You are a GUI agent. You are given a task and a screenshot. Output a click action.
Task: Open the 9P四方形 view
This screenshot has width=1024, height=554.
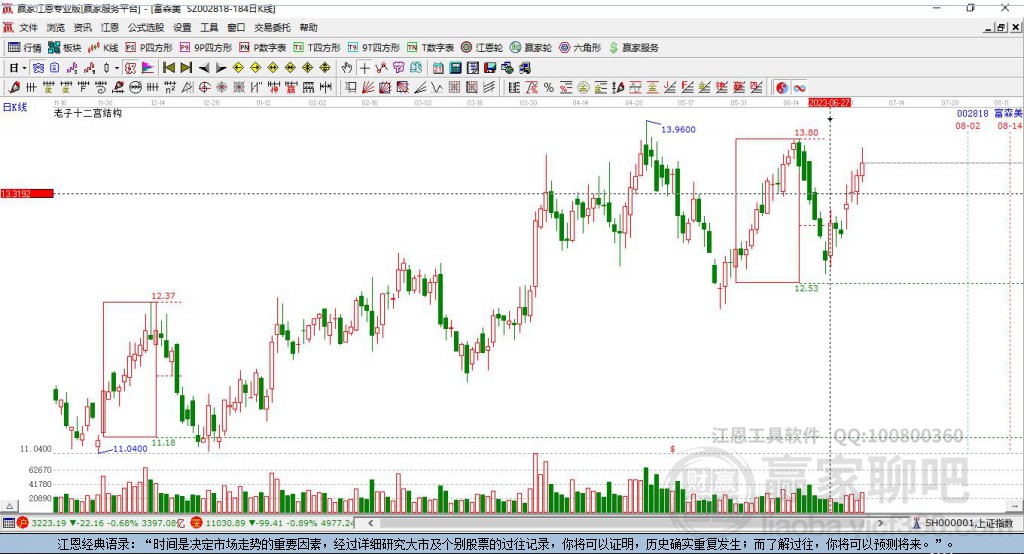206,48
